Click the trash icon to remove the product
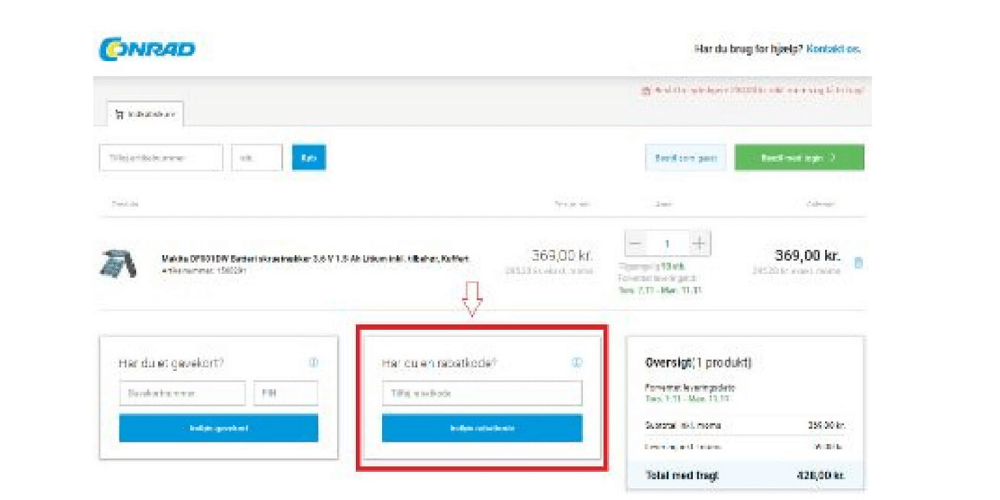Image resolution: width=1000 pixels, height=500 pixels. [858, 263]
